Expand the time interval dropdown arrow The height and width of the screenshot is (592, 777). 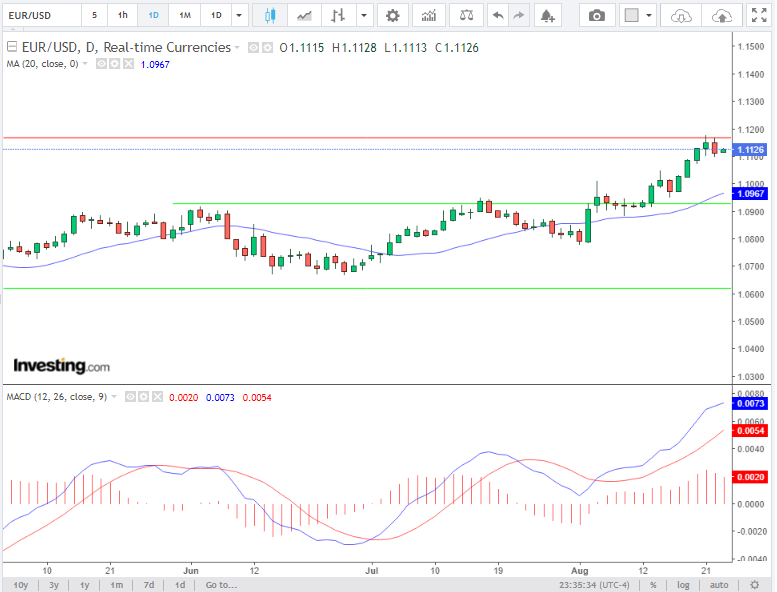pos(238,15)
